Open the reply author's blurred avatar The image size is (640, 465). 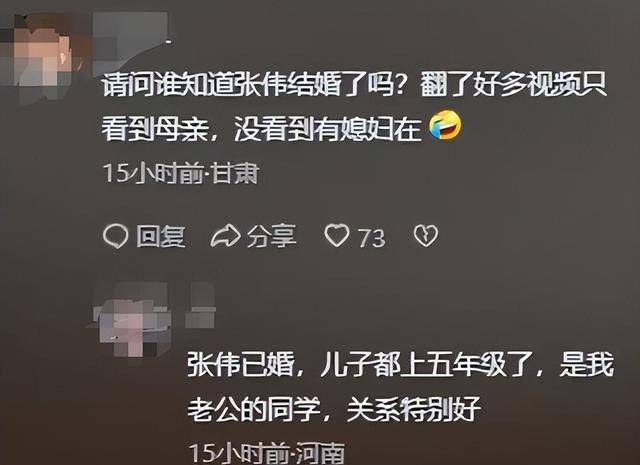pyautogui.click(x=130, y=320)
